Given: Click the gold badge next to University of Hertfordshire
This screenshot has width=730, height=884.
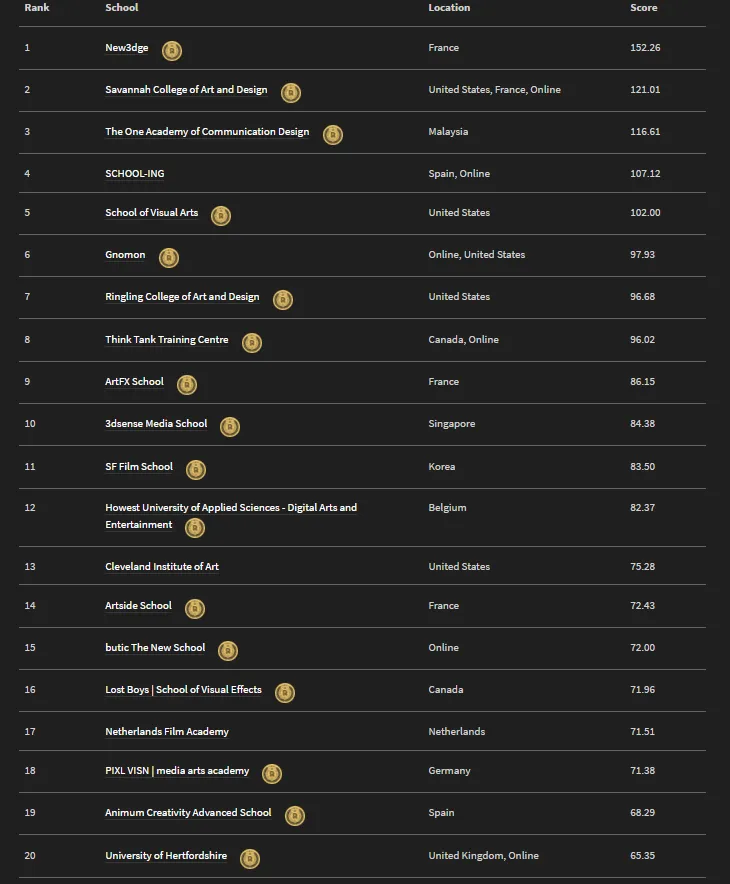Looking at the screenshot, I should pyautogui.click(x=250, y=859).
